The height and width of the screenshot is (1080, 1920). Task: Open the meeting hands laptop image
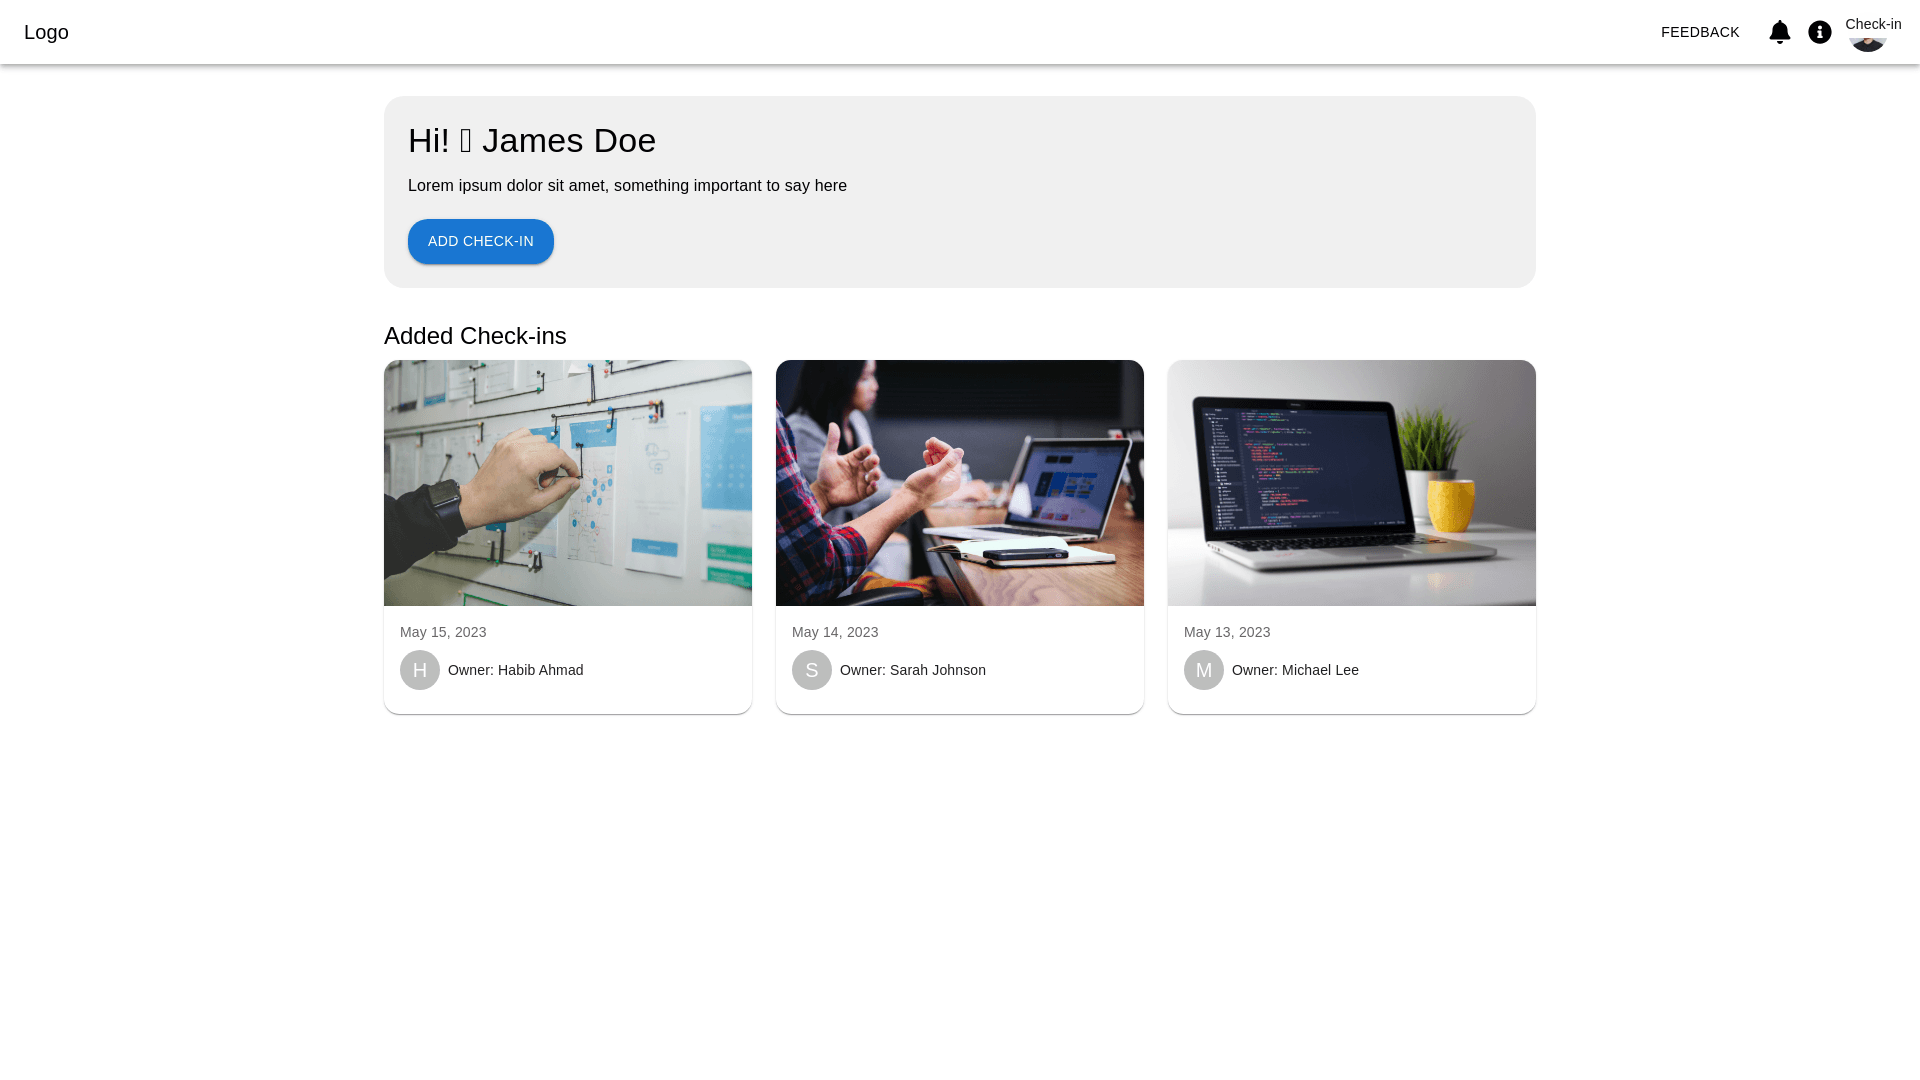tap(960, 483)
